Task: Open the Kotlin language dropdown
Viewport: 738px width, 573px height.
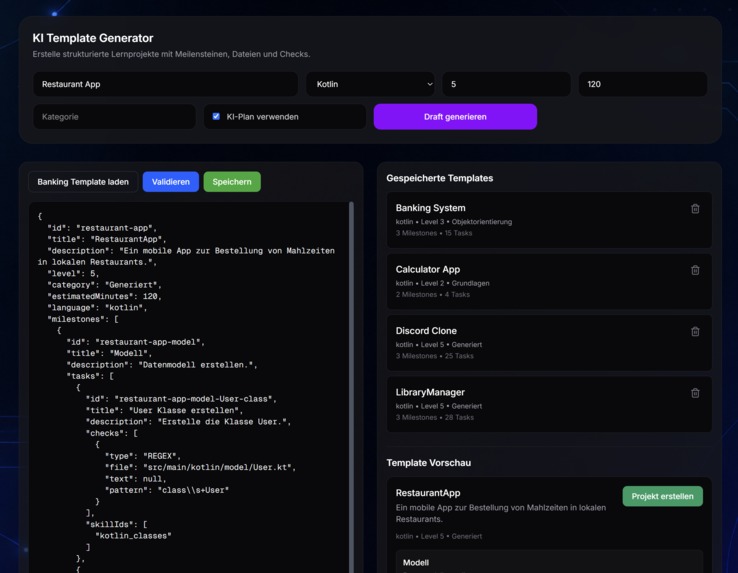Action: [x=371, y=84]
